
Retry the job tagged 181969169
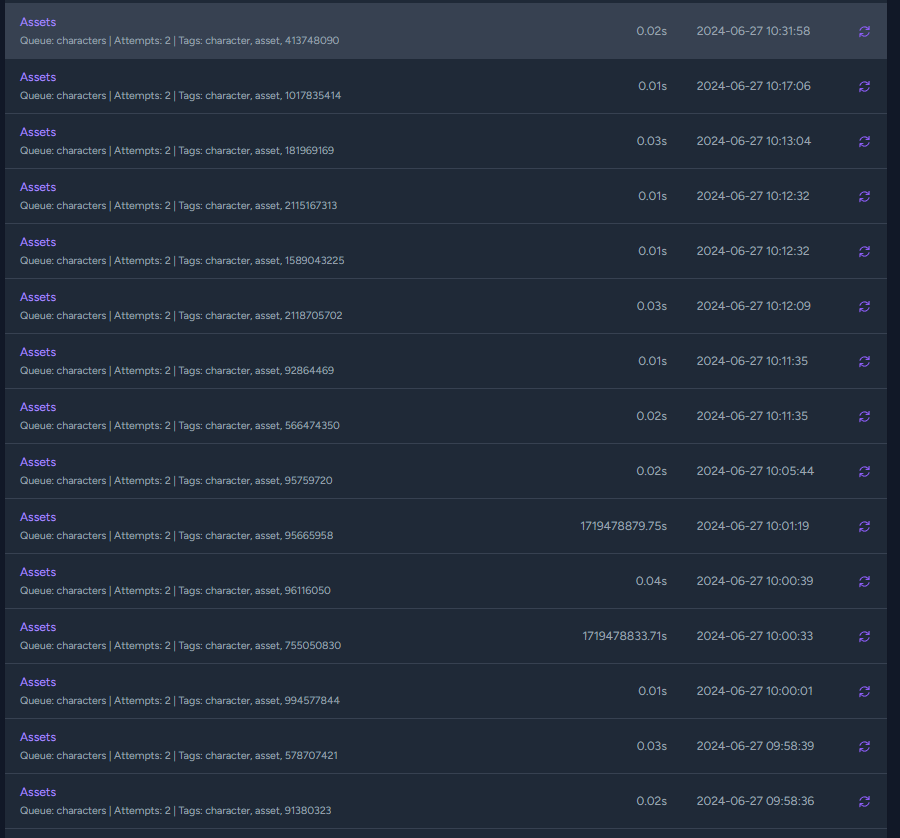coord(864,141)
